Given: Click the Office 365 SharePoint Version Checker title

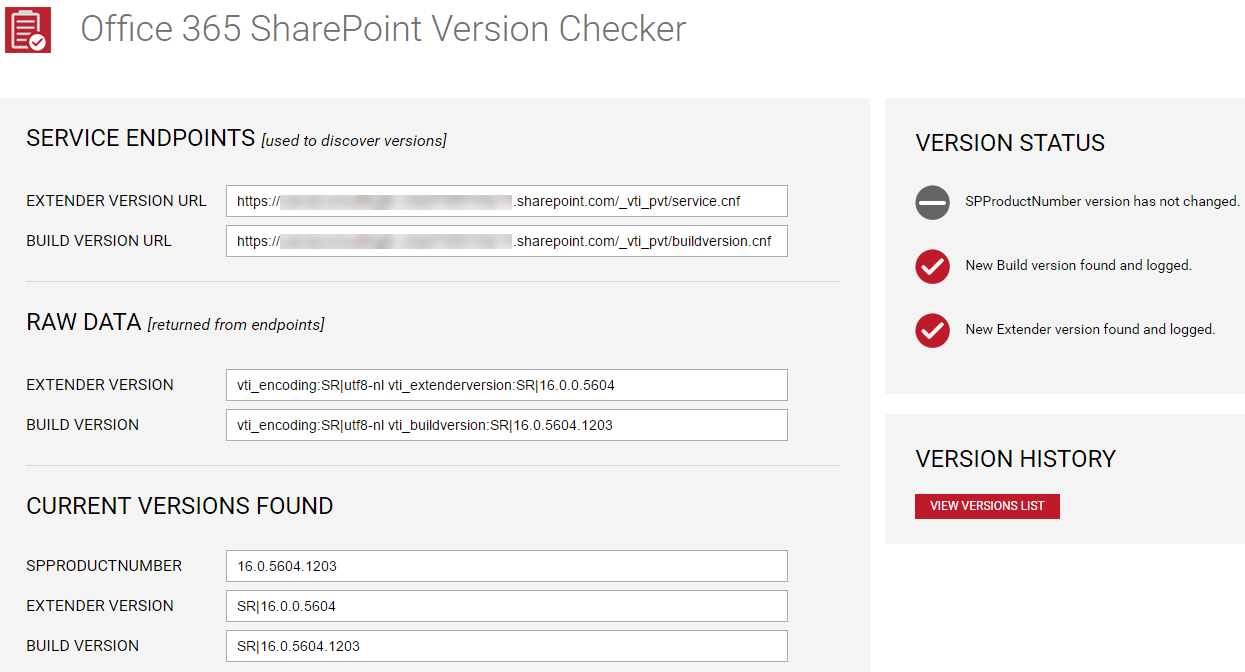Looking at the screenshot, I should pyautogui.click(x=383, y=29).
